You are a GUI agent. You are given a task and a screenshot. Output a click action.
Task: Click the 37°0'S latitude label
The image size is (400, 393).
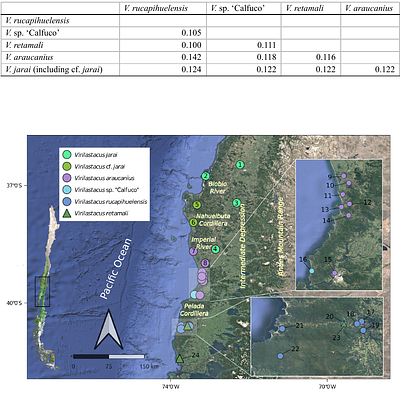14,185
